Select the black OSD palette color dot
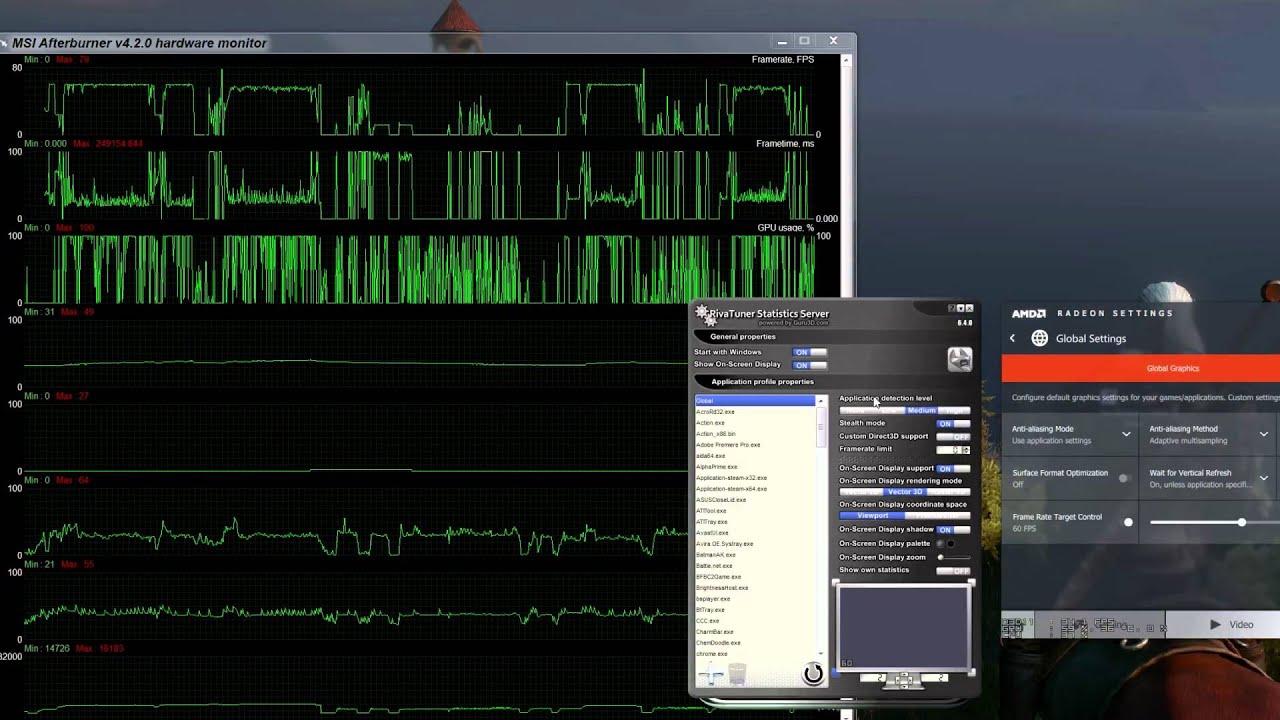The height and width of the screenshot is (720, 1280). pos(950,543)
